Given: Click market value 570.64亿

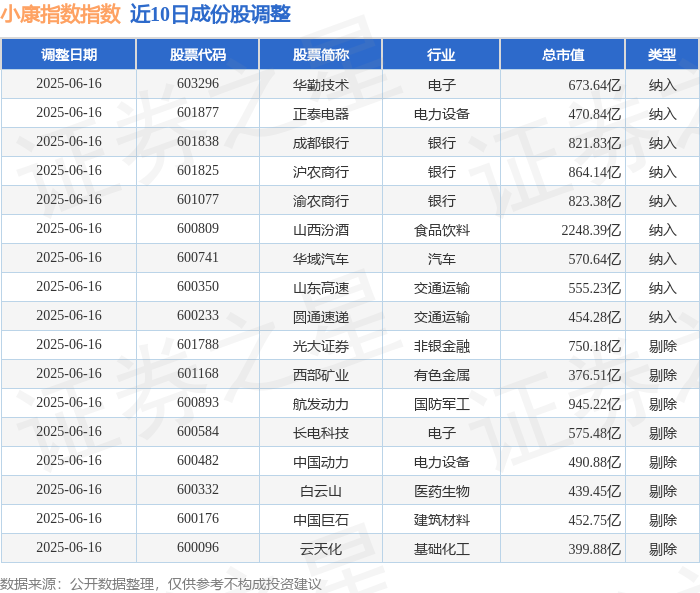Looking at the screenshot, I should point(594,259).
